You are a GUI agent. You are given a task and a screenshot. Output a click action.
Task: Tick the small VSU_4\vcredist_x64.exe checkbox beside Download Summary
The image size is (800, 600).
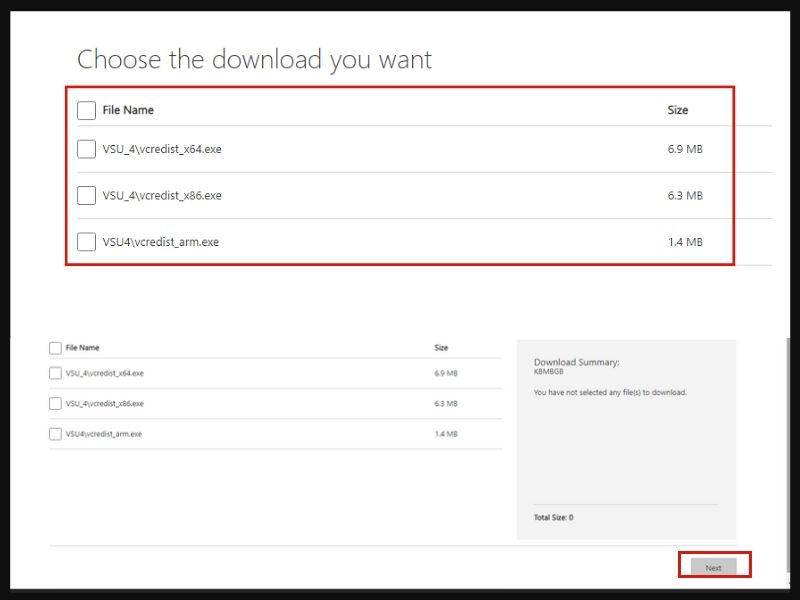(55, 373)
